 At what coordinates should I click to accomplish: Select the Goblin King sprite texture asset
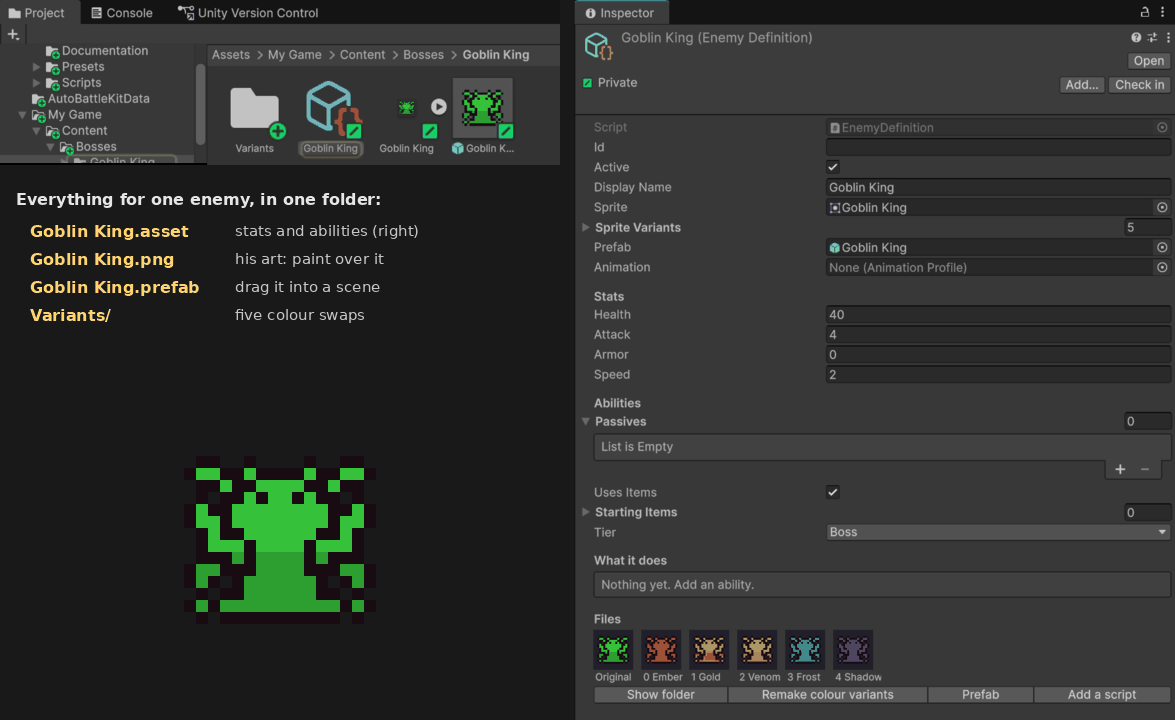[x=406, y=109]
